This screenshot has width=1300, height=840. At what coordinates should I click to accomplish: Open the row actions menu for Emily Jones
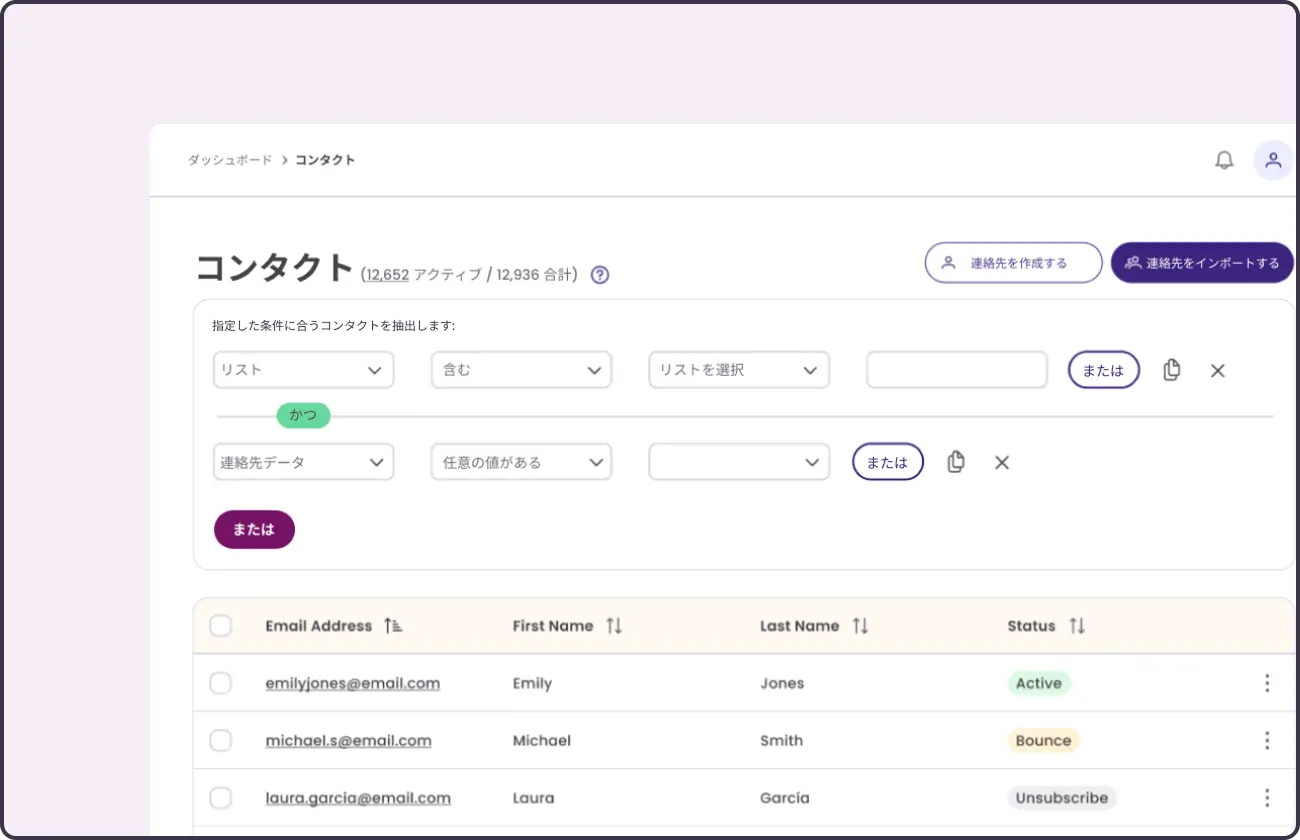point(1267,683)
